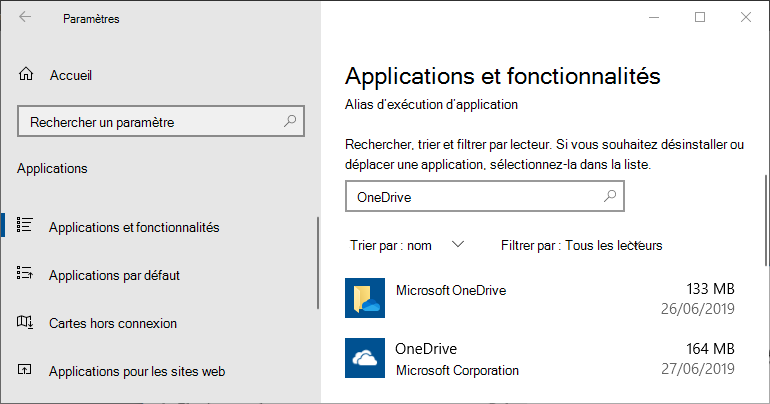The image size is (770, 404).
Task: Click the OneDrive cloud app icon
Action: 365,358
